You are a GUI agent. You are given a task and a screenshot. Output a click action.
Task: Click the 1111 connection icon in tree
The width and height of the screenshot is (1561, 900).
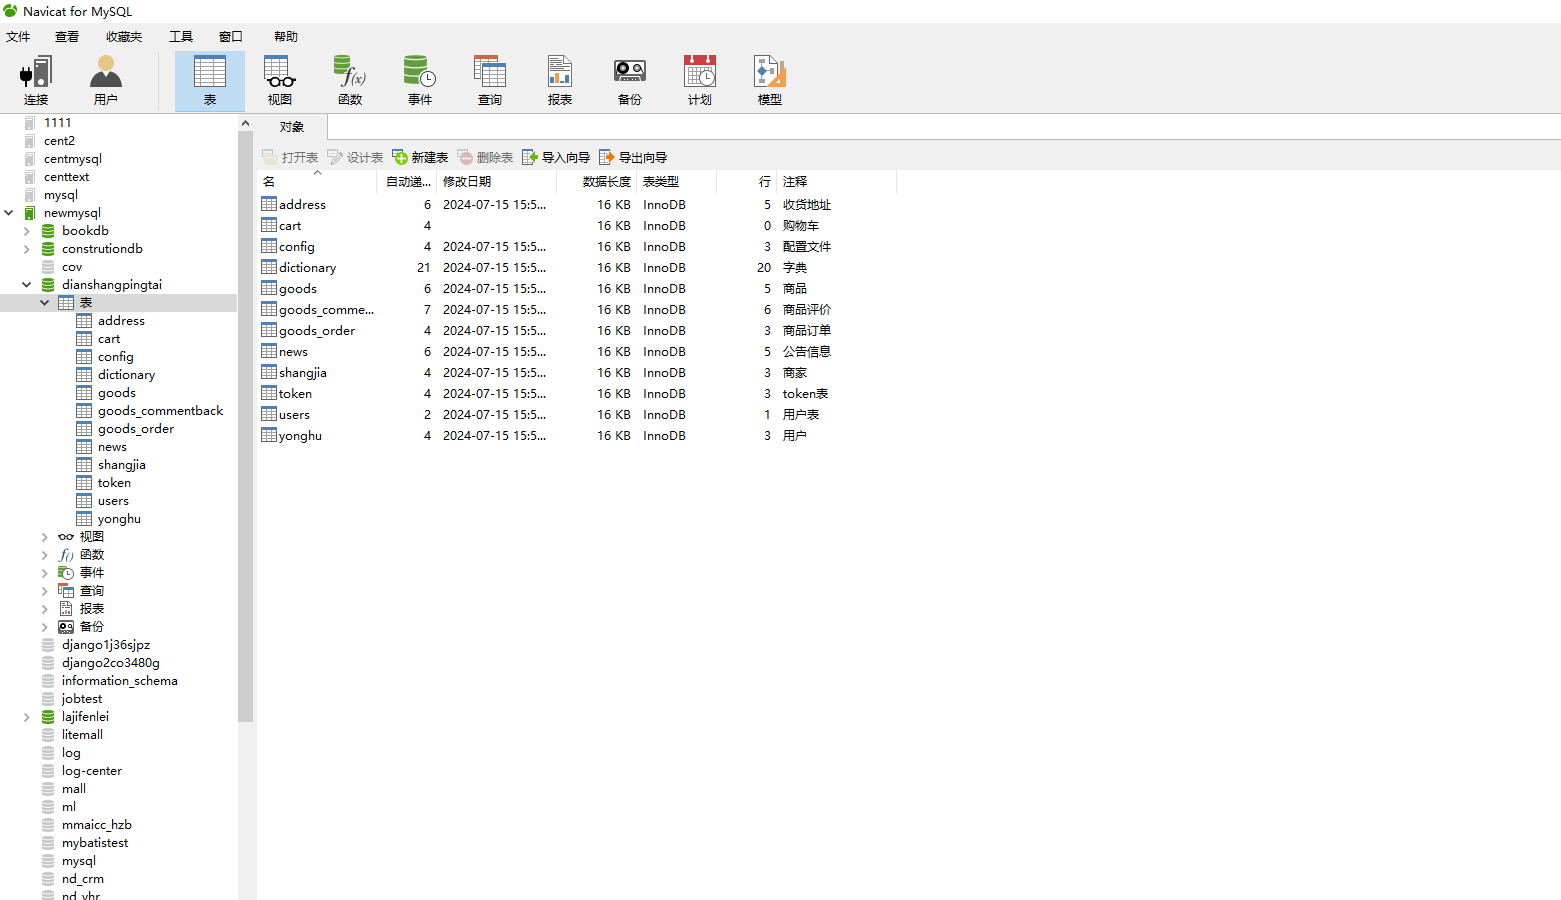pos(30,123)
